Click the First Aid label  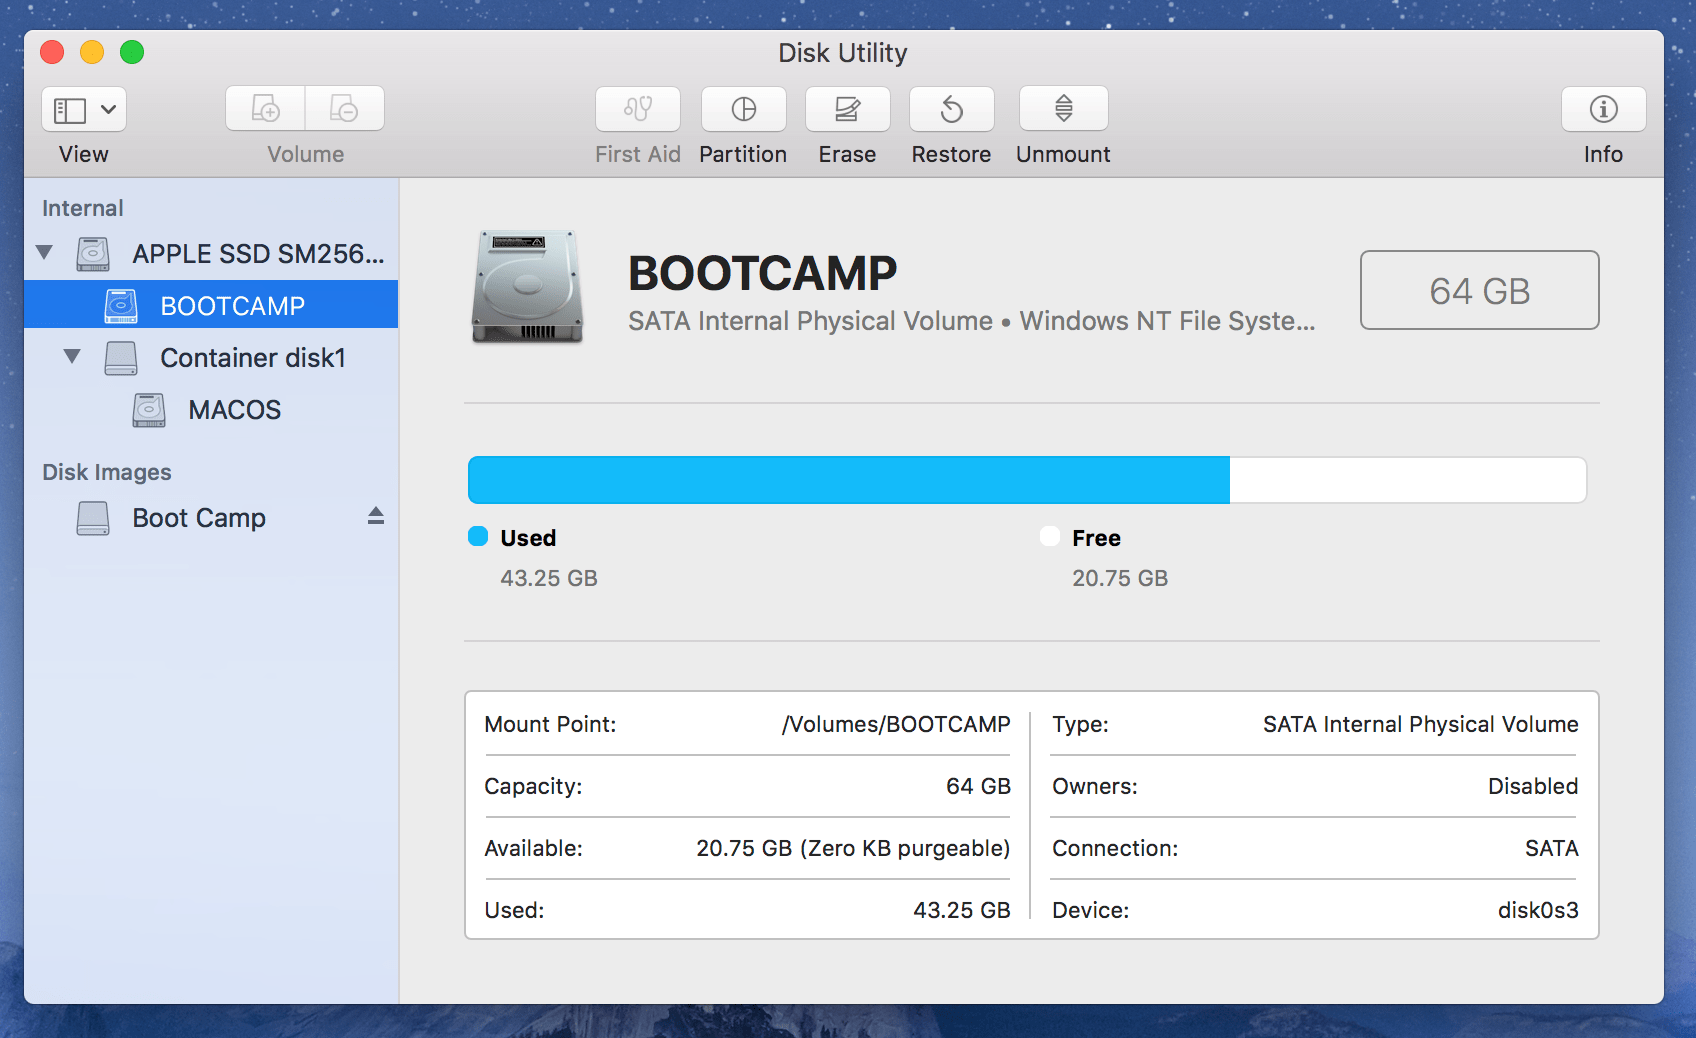tap(638, 154)
